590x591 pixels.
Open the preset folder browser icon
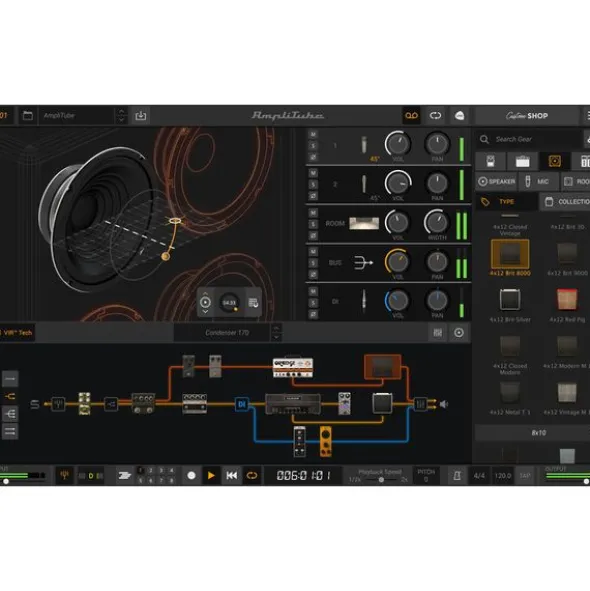(28, 116)
